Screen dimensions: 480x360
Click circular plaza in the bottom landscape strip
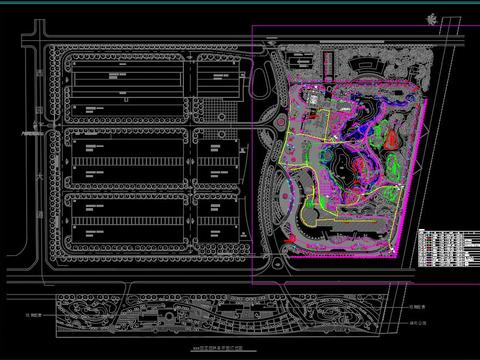pos(169,316)
